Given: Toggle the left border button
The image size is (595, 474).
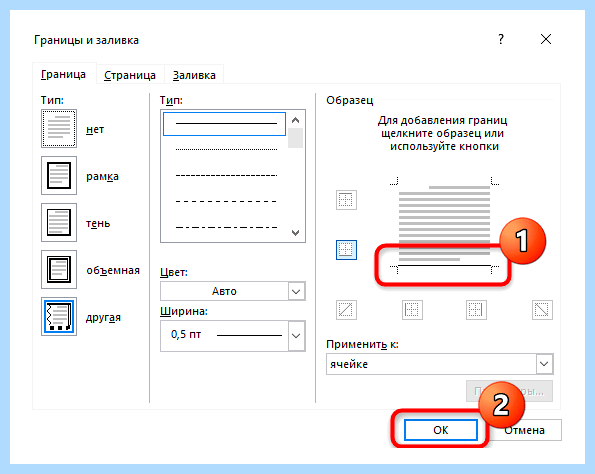Looking at the screenshot, I should [x=412, y=310].
